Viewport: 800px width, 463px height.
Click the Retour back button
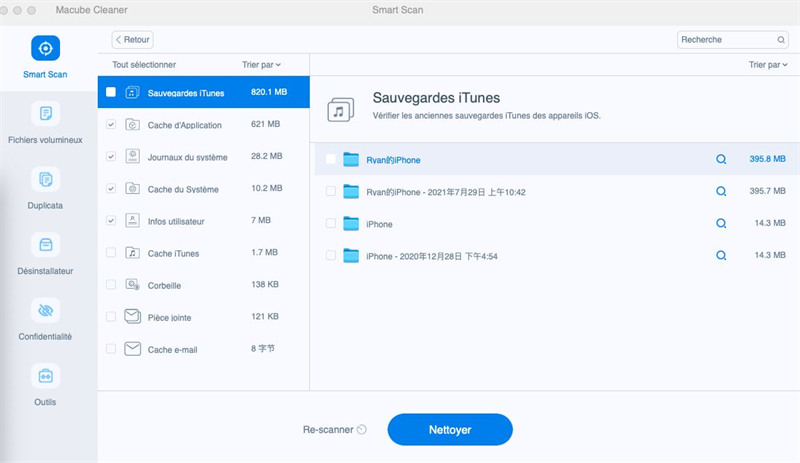coord(133,39)
